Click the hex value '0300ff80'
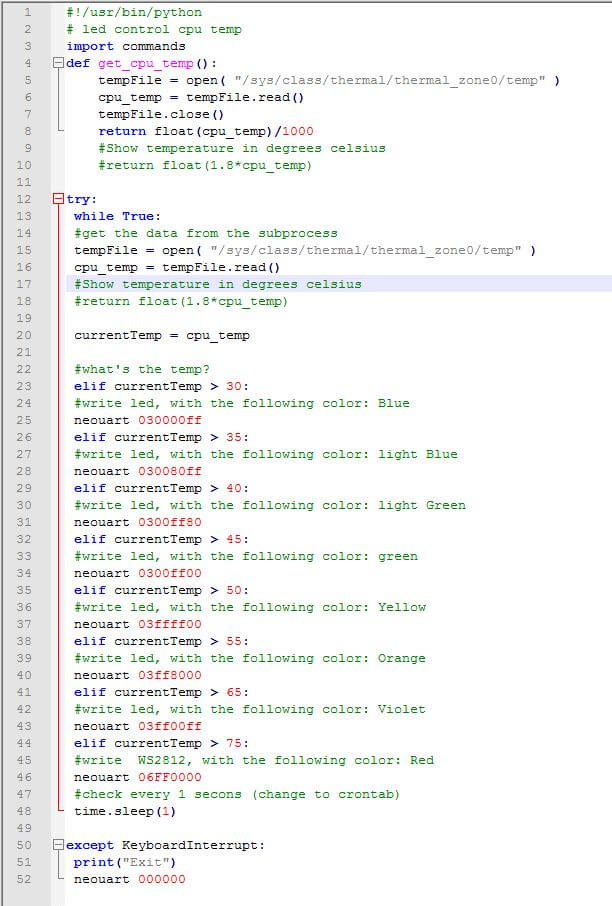612x906 pixels. pos(170,522)
